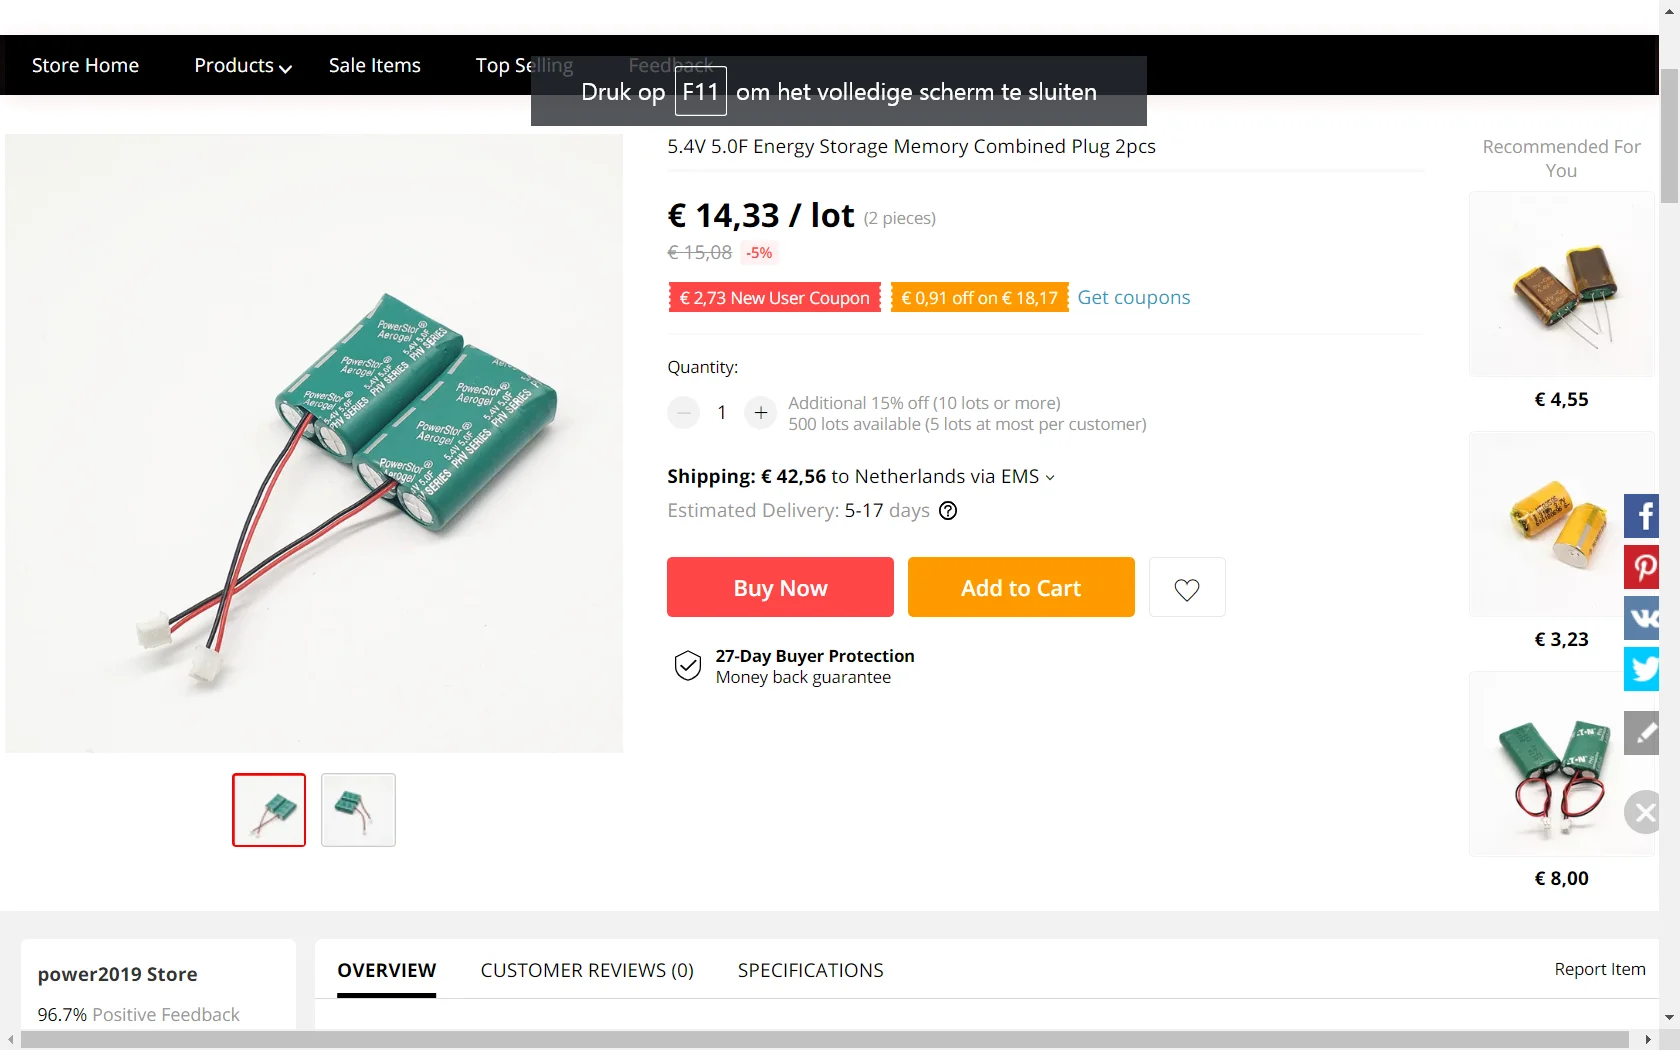The width and height of the screenshot is (1680, 1050).
Task: Click the Buy Now button
Action: (780, 587)
